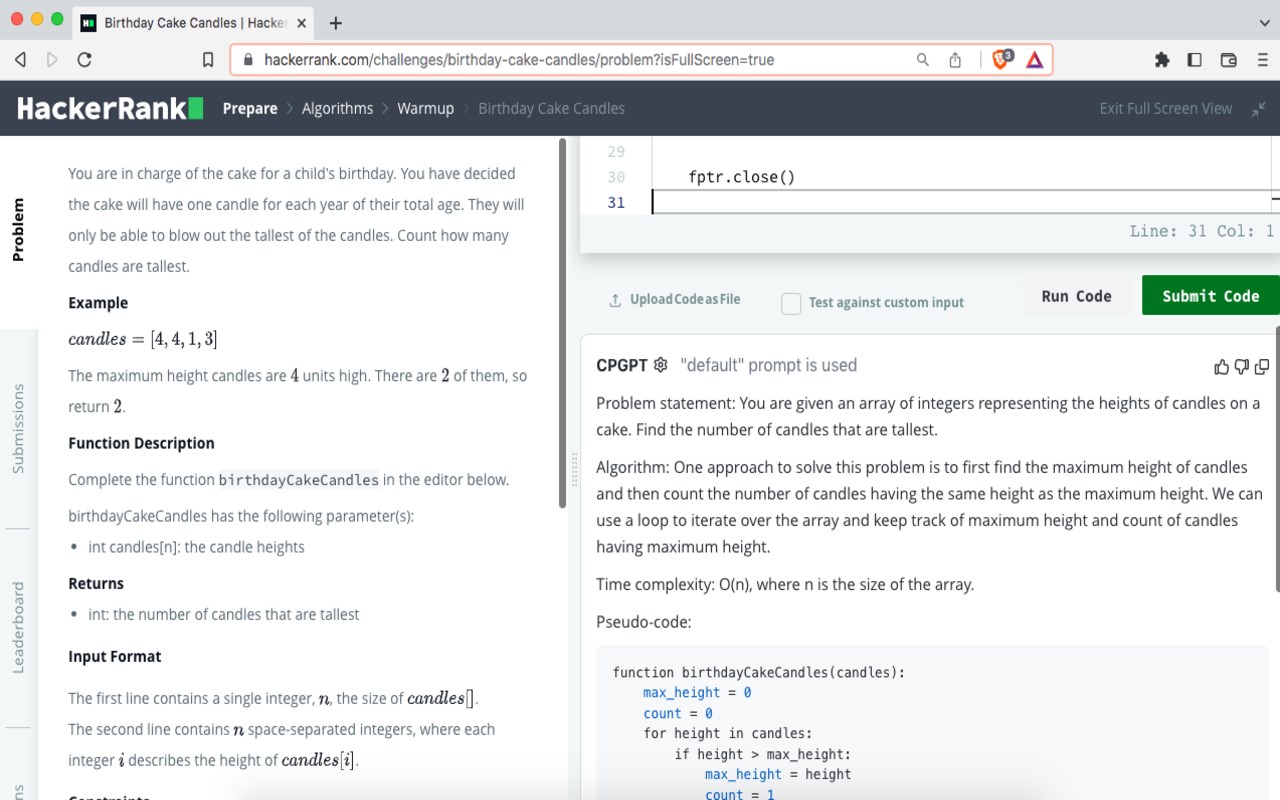
Task: Click the share icon in the address bar
Action: tap(955, 60)
